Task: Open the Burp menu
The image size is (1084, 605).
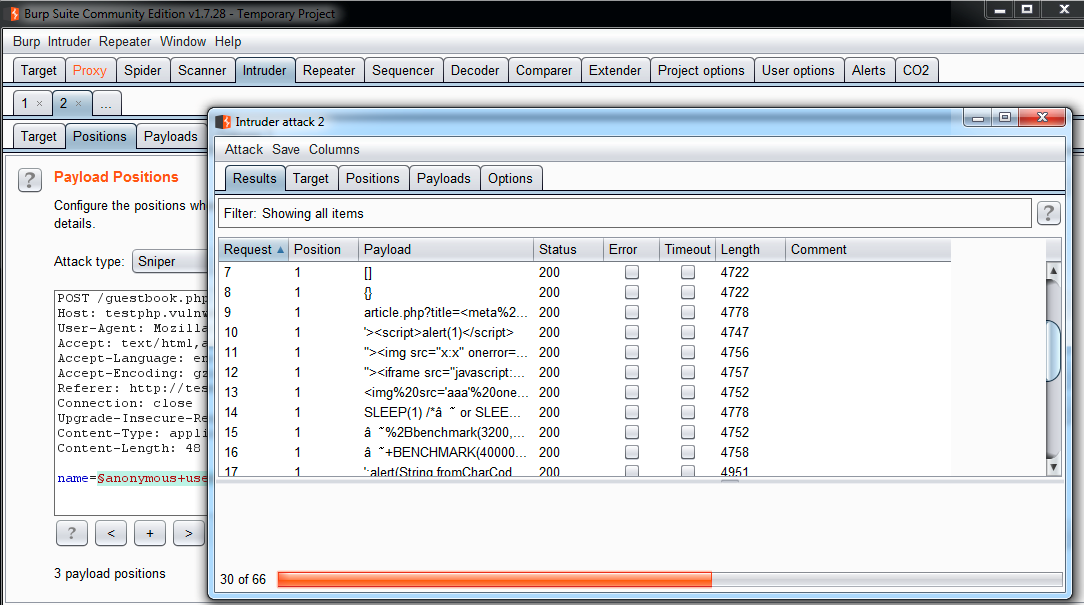Action: 26,41
